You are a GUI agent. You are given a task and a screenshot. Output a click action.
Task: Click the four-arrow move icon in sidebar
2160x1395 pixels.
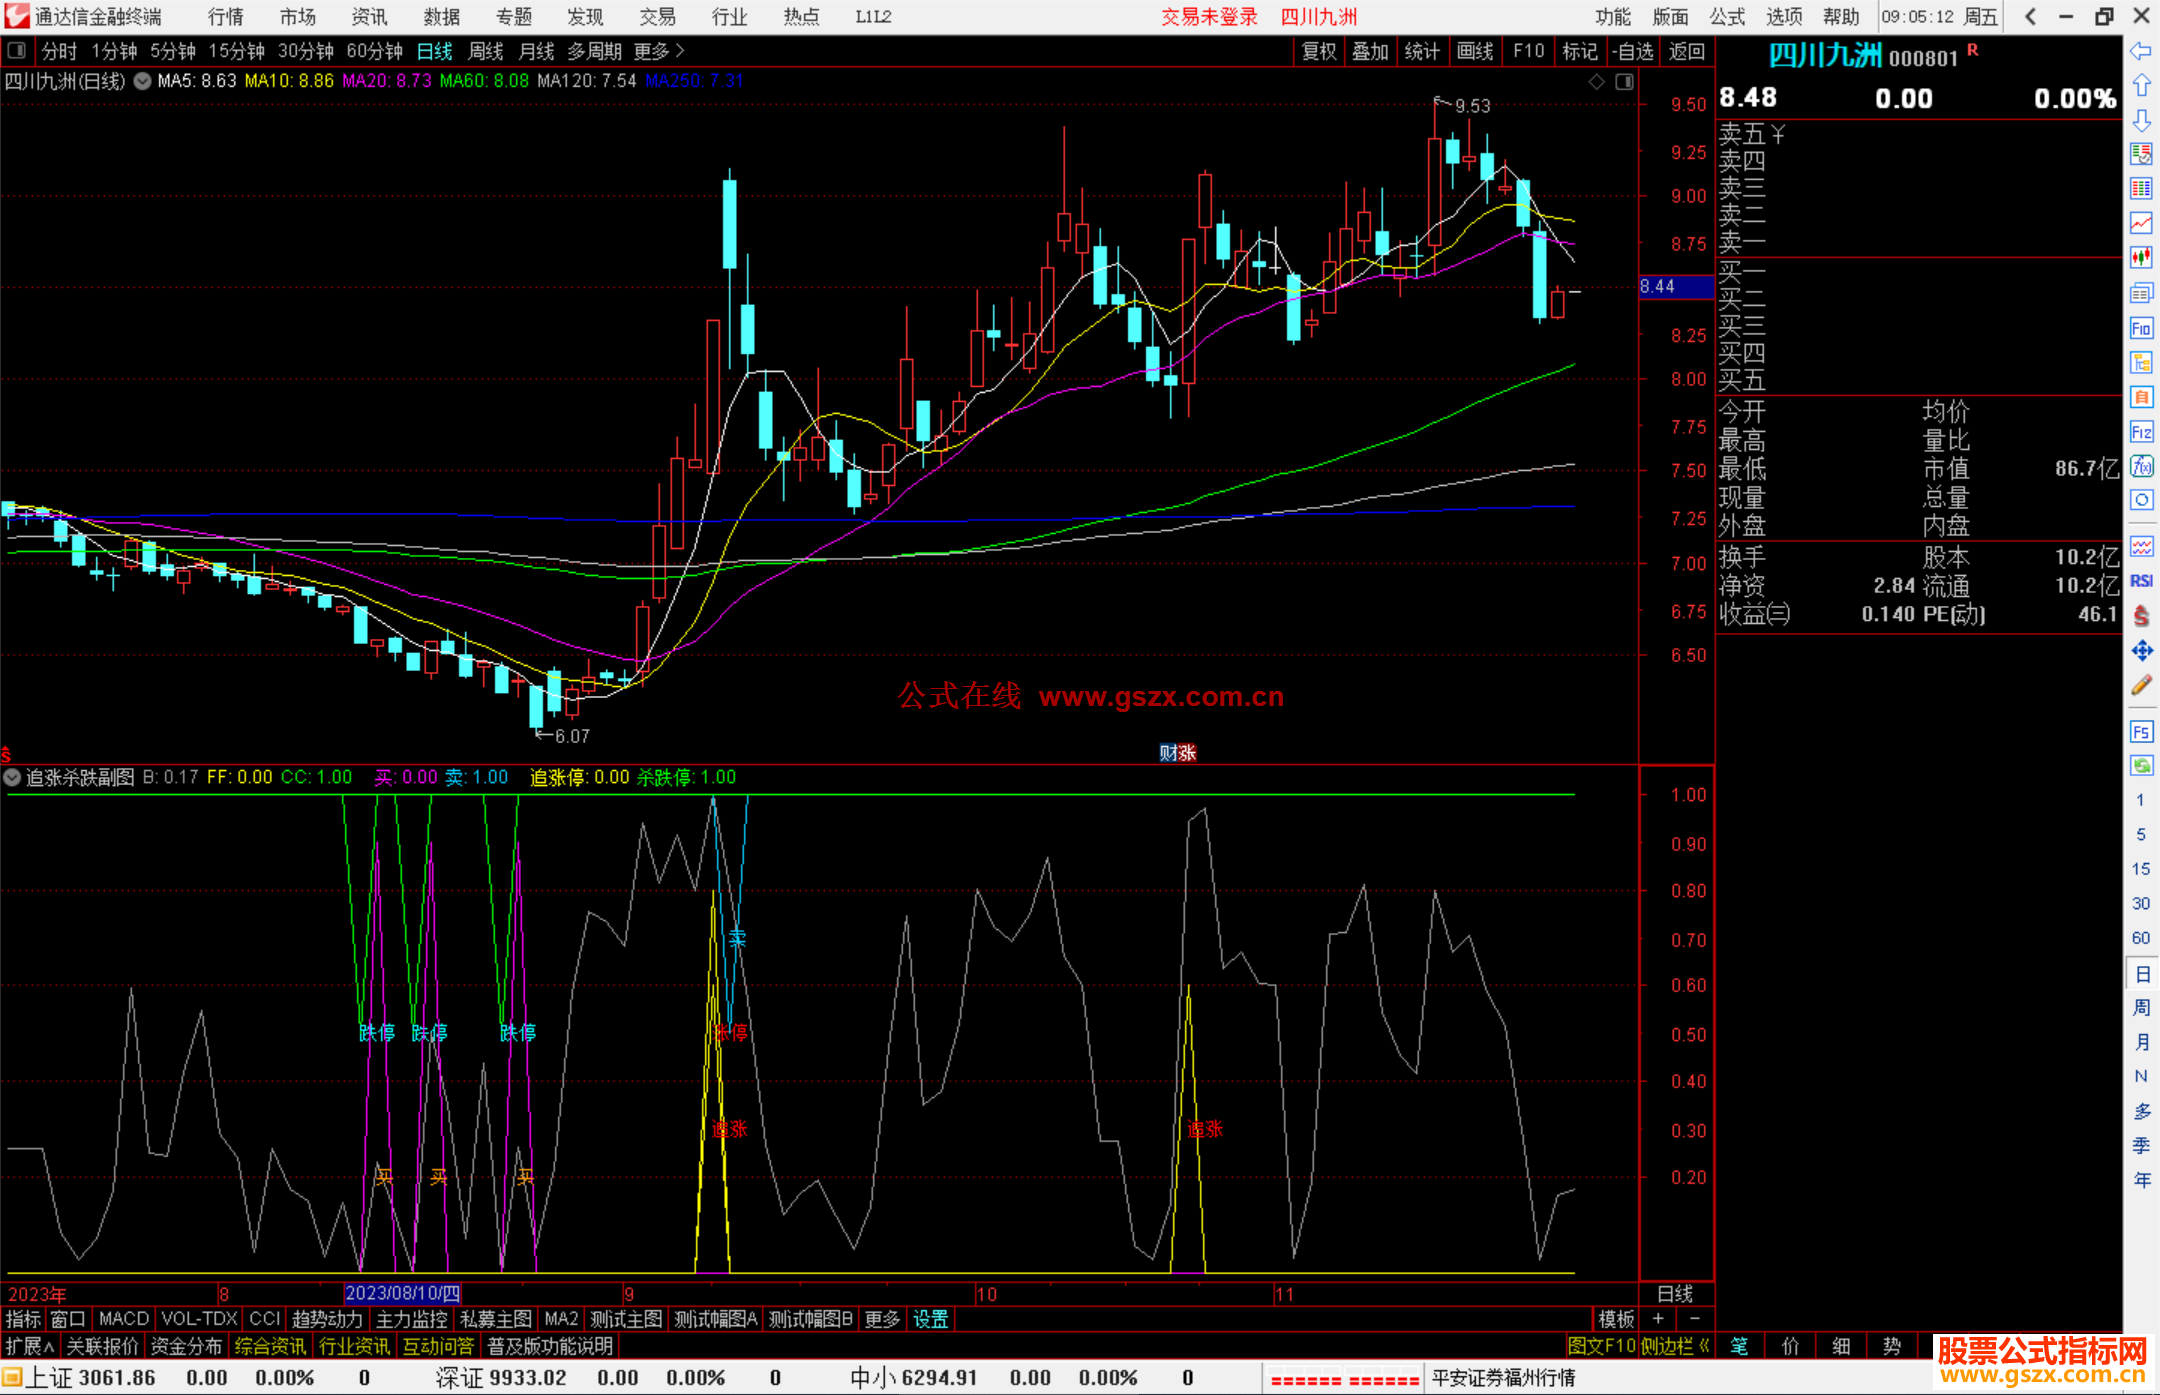click(2141, 651)
